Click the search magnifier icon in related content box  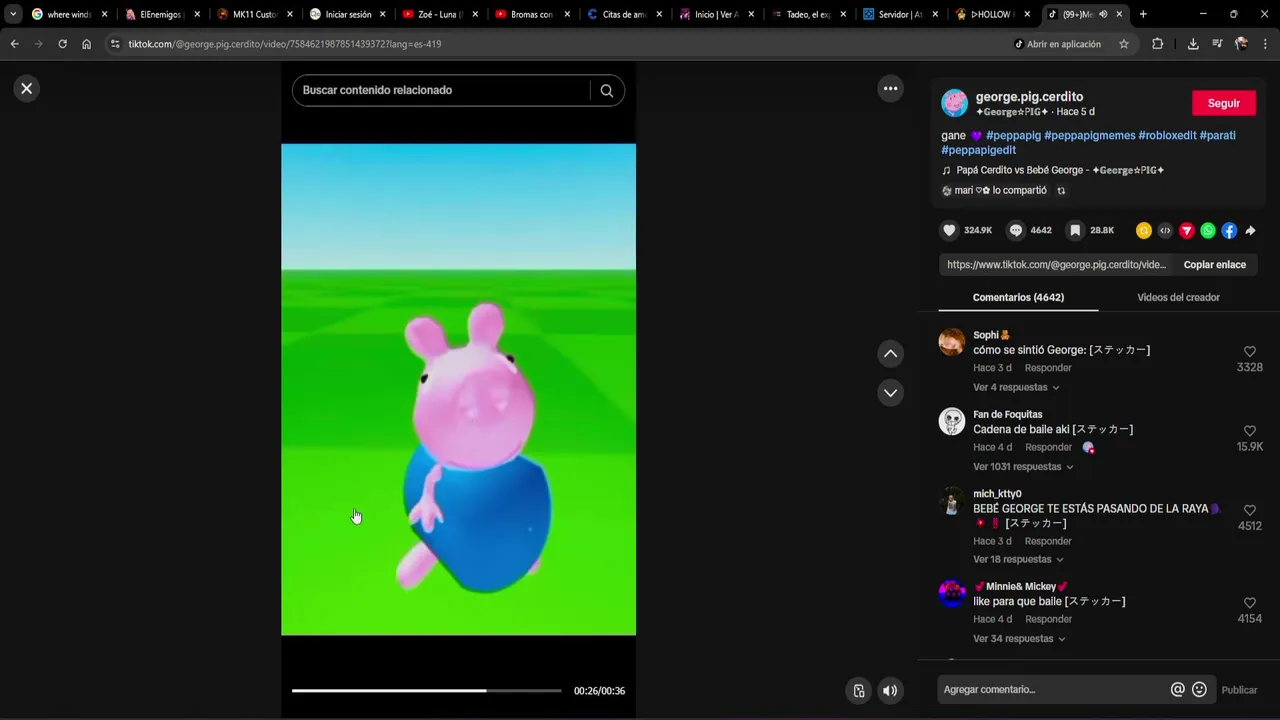607,90
